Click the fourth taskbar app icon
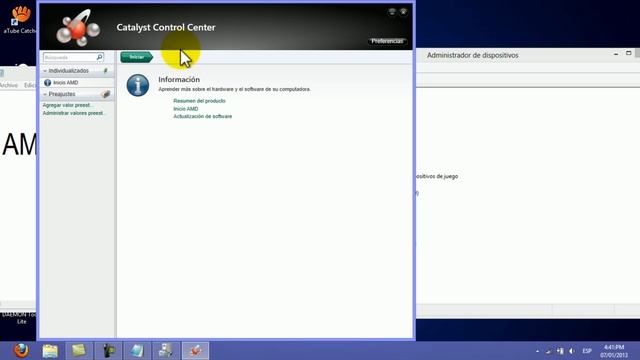Image resolution: width=640 pixels, height=360 pixels. tap(108, 351)
